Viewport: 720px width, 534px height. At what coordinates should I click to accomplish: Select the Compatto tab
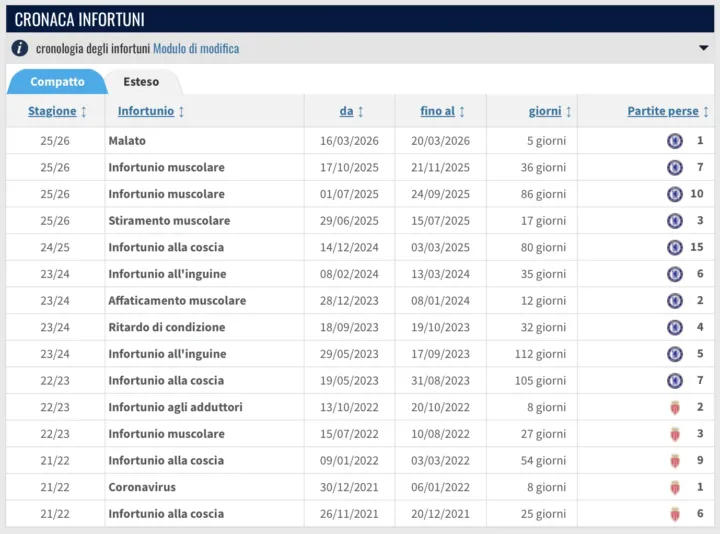point(57,82)
